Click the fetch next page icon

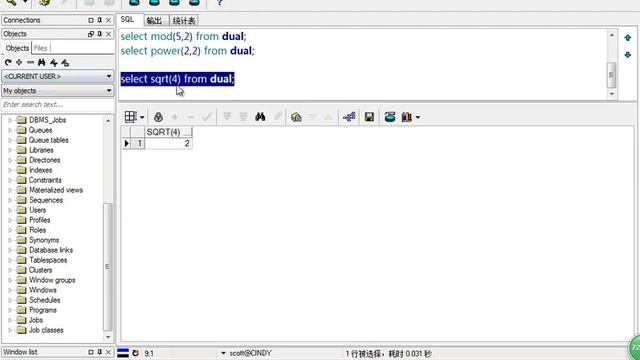(x=227, y=117)
